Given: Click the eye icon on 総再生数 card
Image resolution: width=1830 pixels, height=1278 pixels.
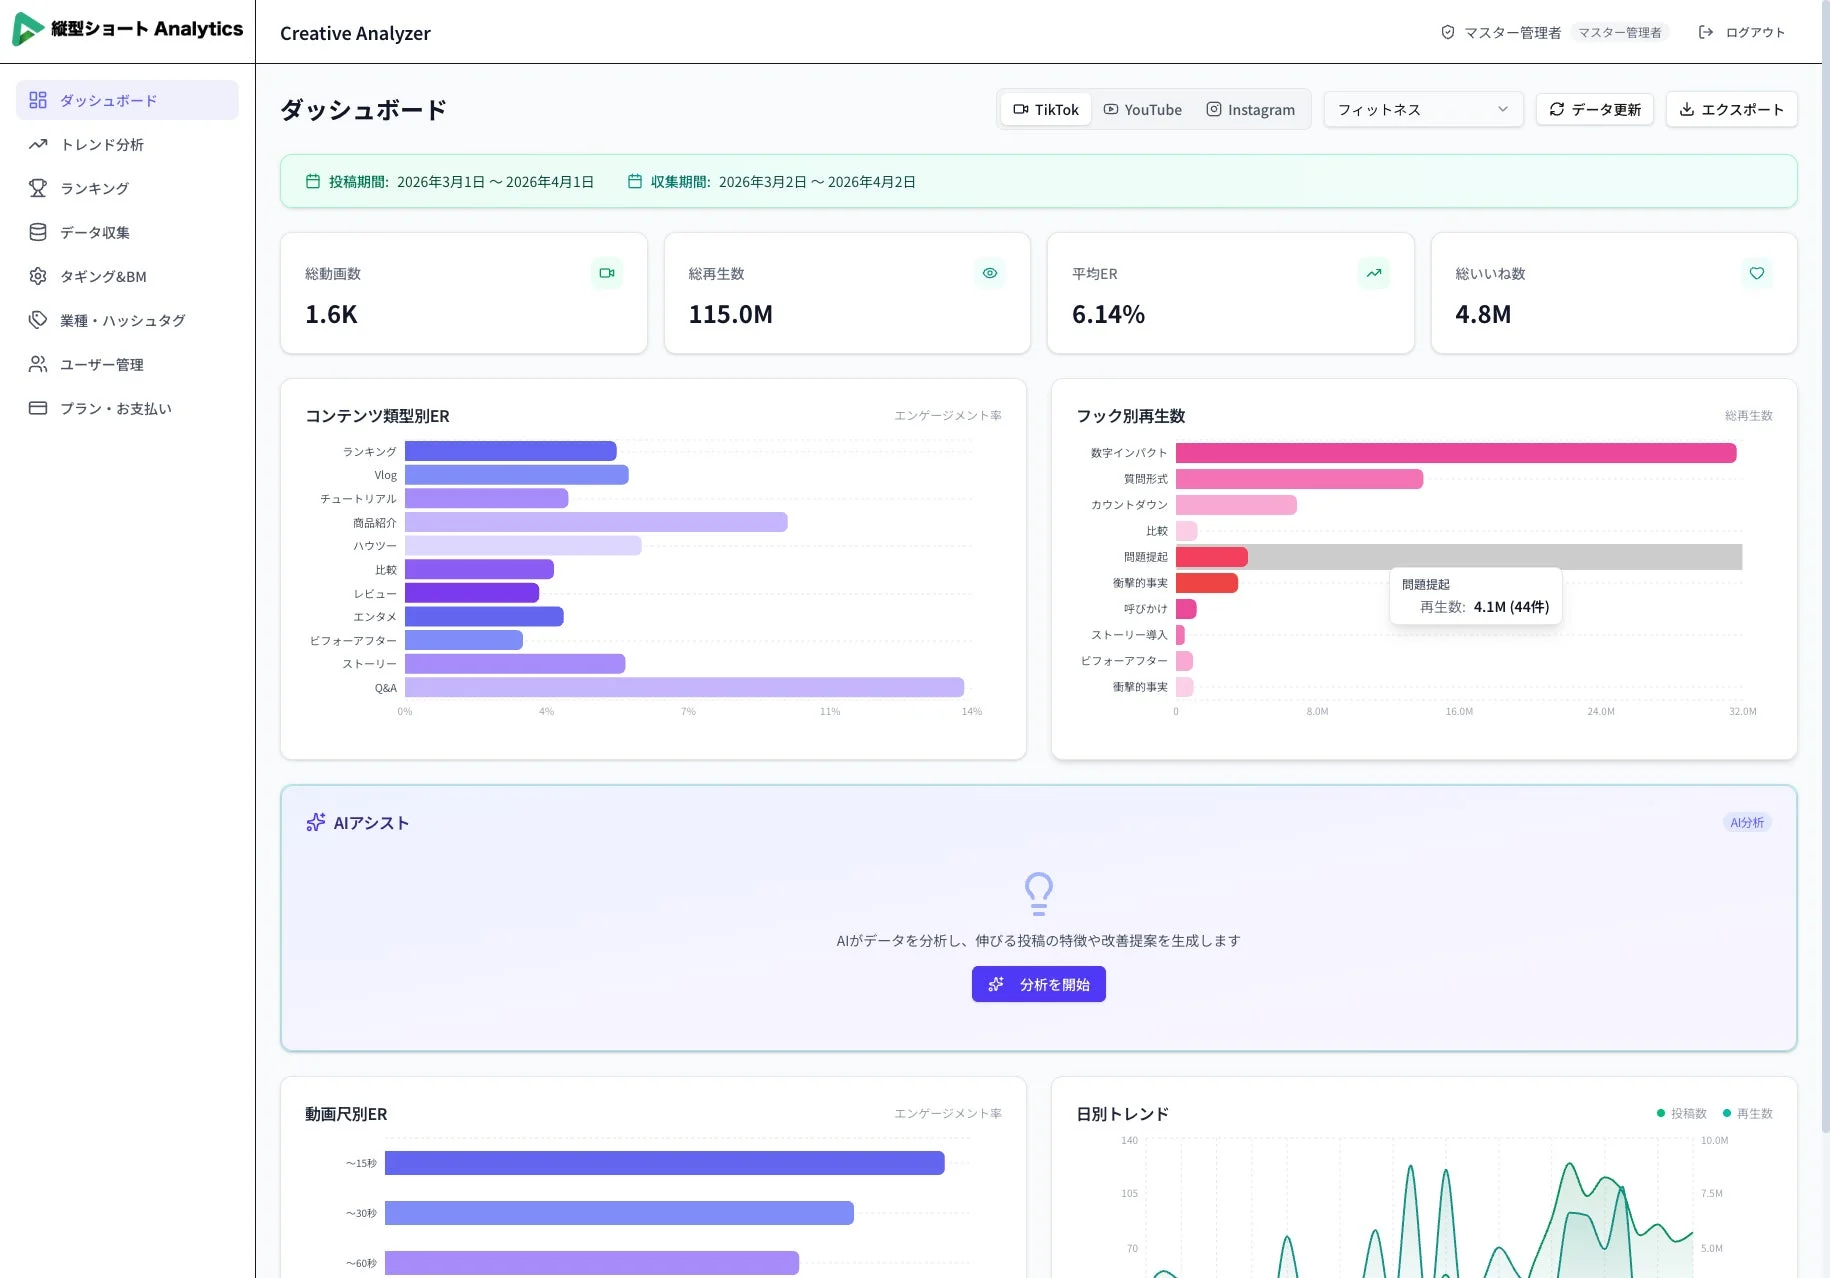Looking at the screenshot, I should click(x=989, y=273).
